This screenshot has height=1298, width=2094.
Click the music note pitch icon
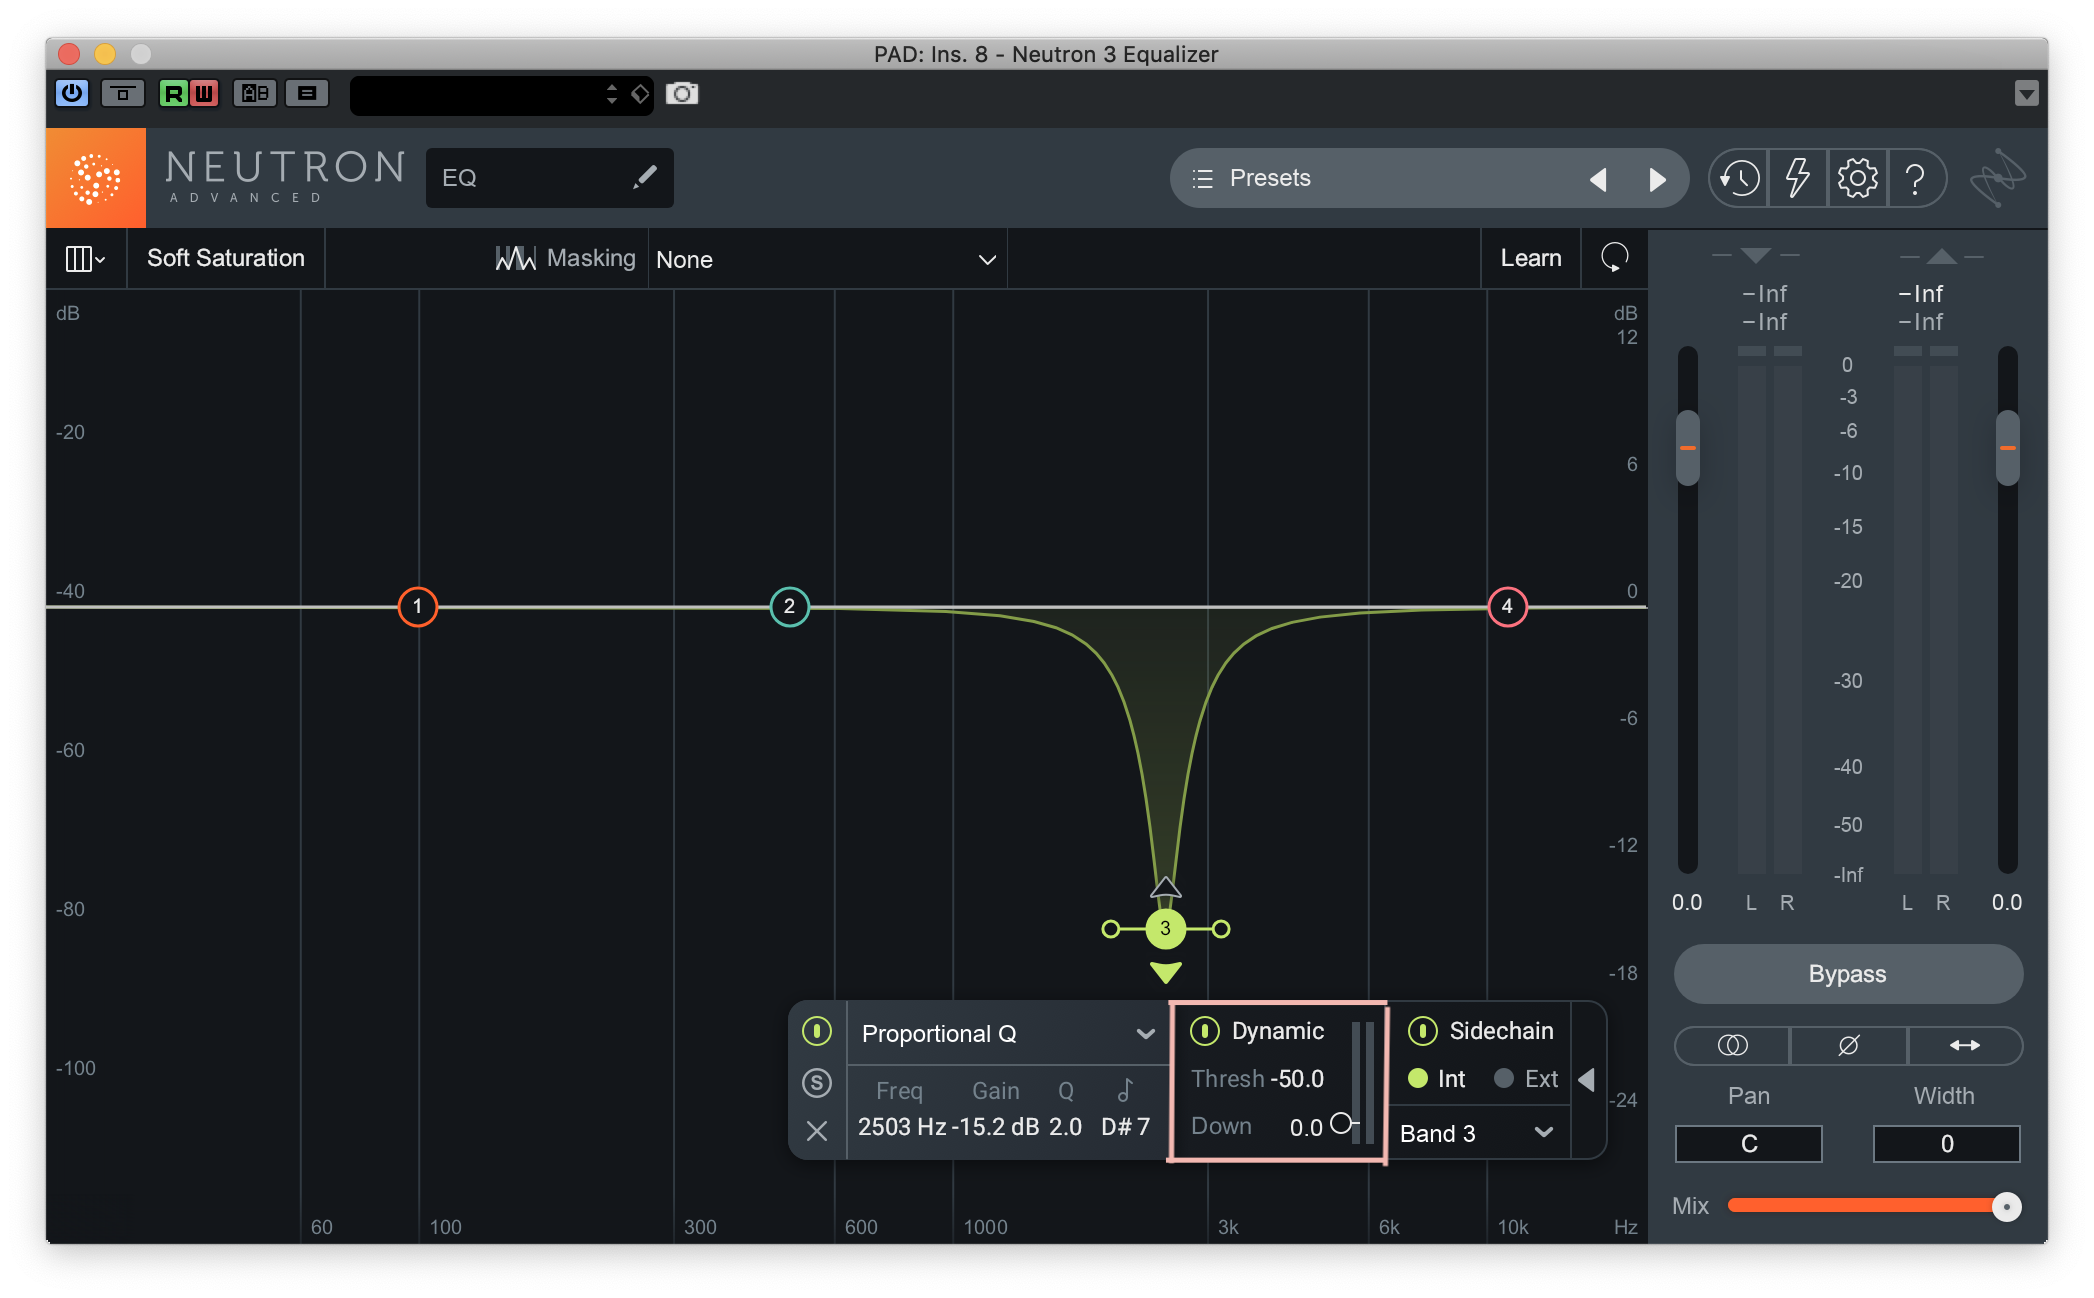[1125, 1090]
